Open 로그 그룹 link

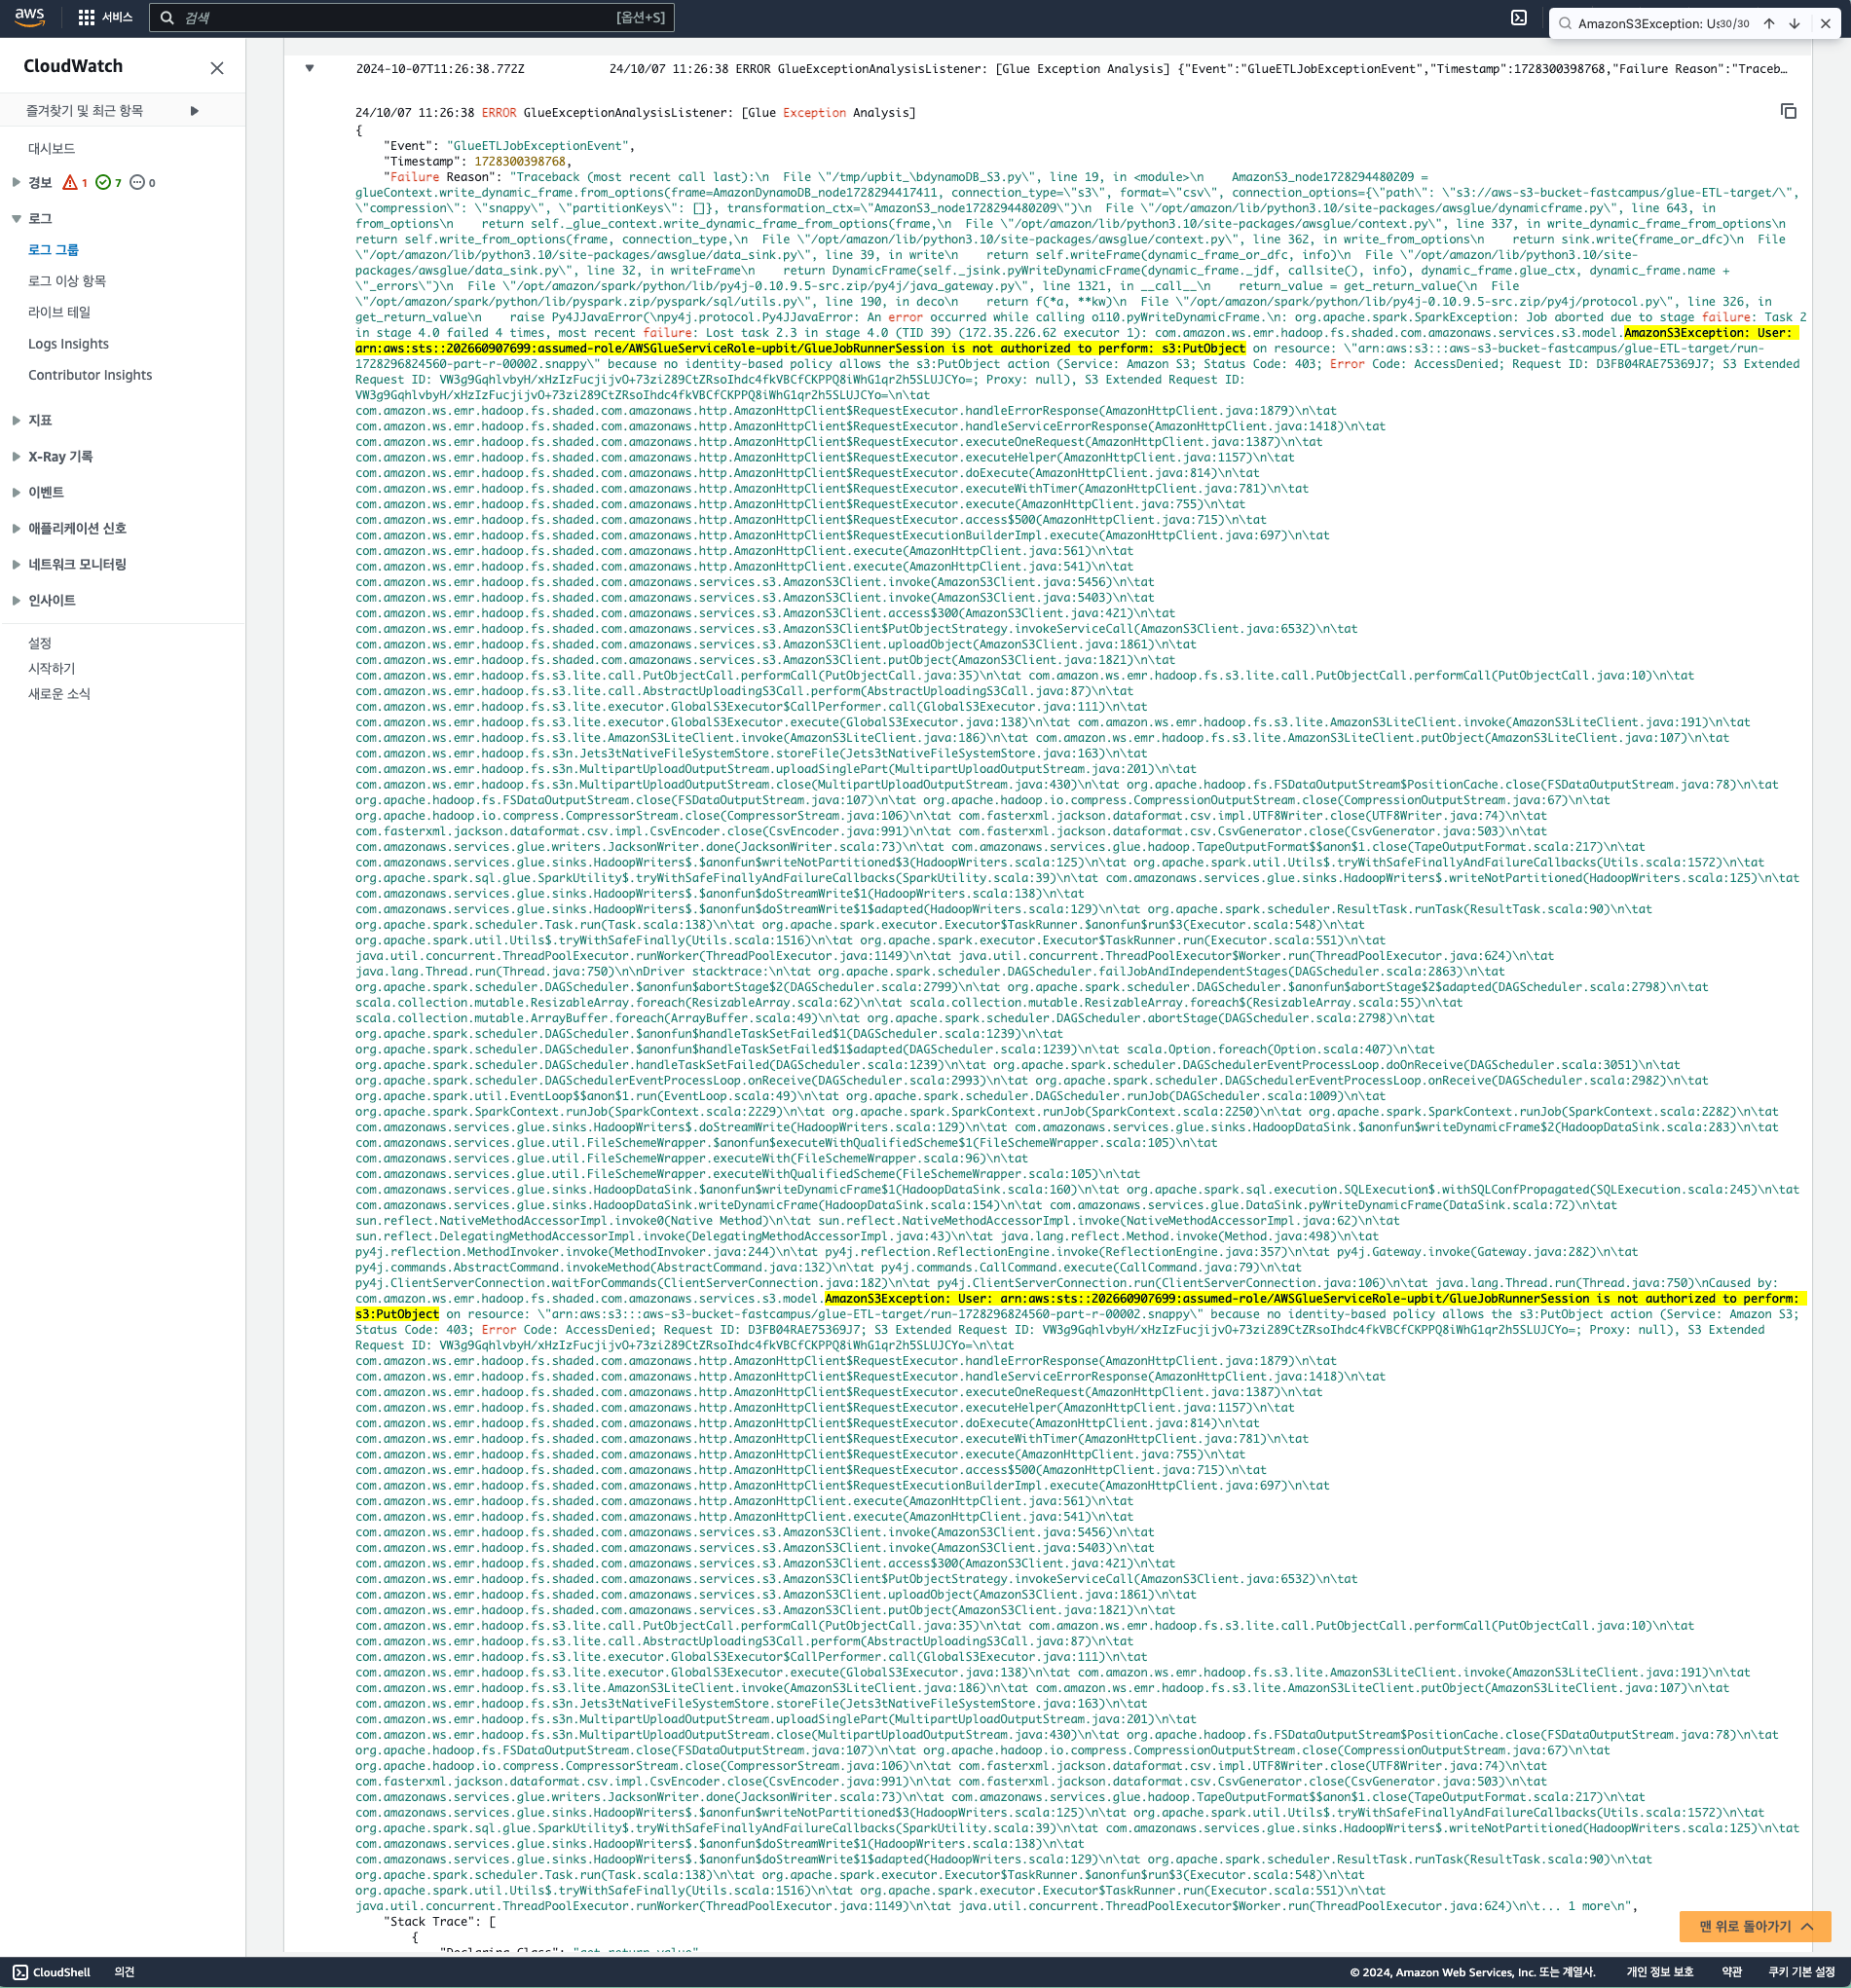pyautogui.click(x=53, y=249)
